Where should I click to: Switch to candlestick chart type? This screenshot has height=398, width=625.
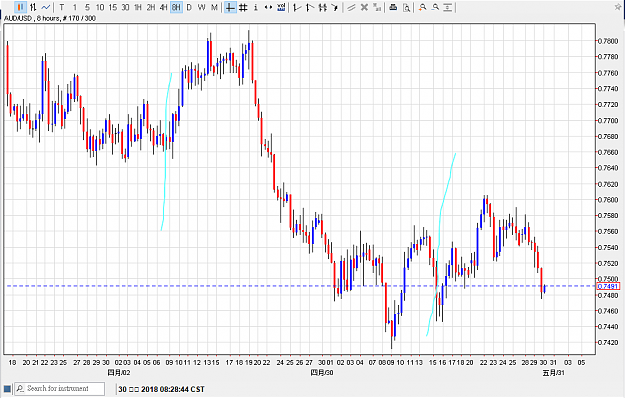click(x=20, y=7)
